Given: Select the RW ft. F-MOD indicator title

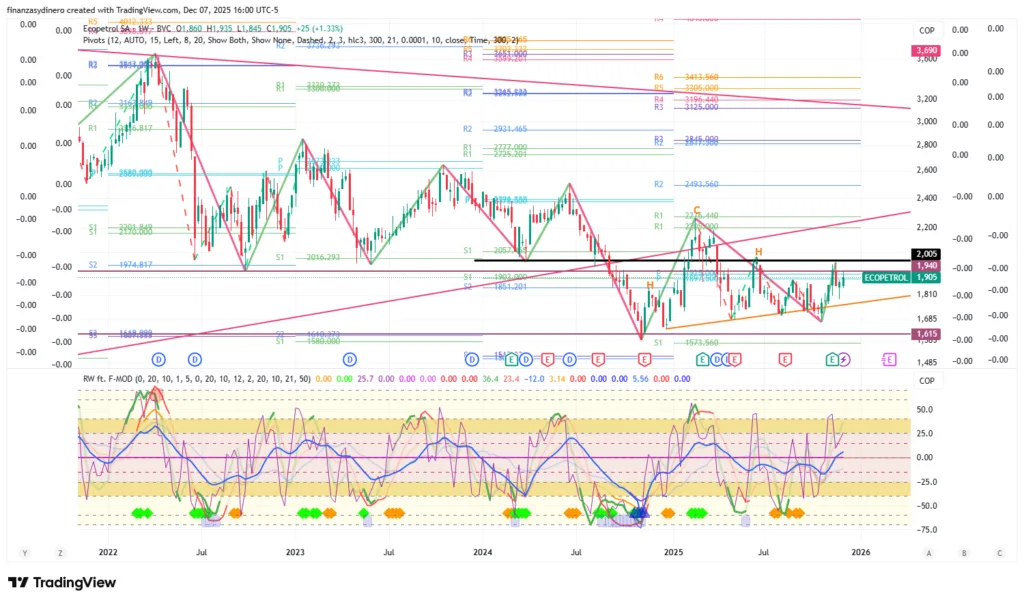Looking at the screenshot, I should [120, 379].
